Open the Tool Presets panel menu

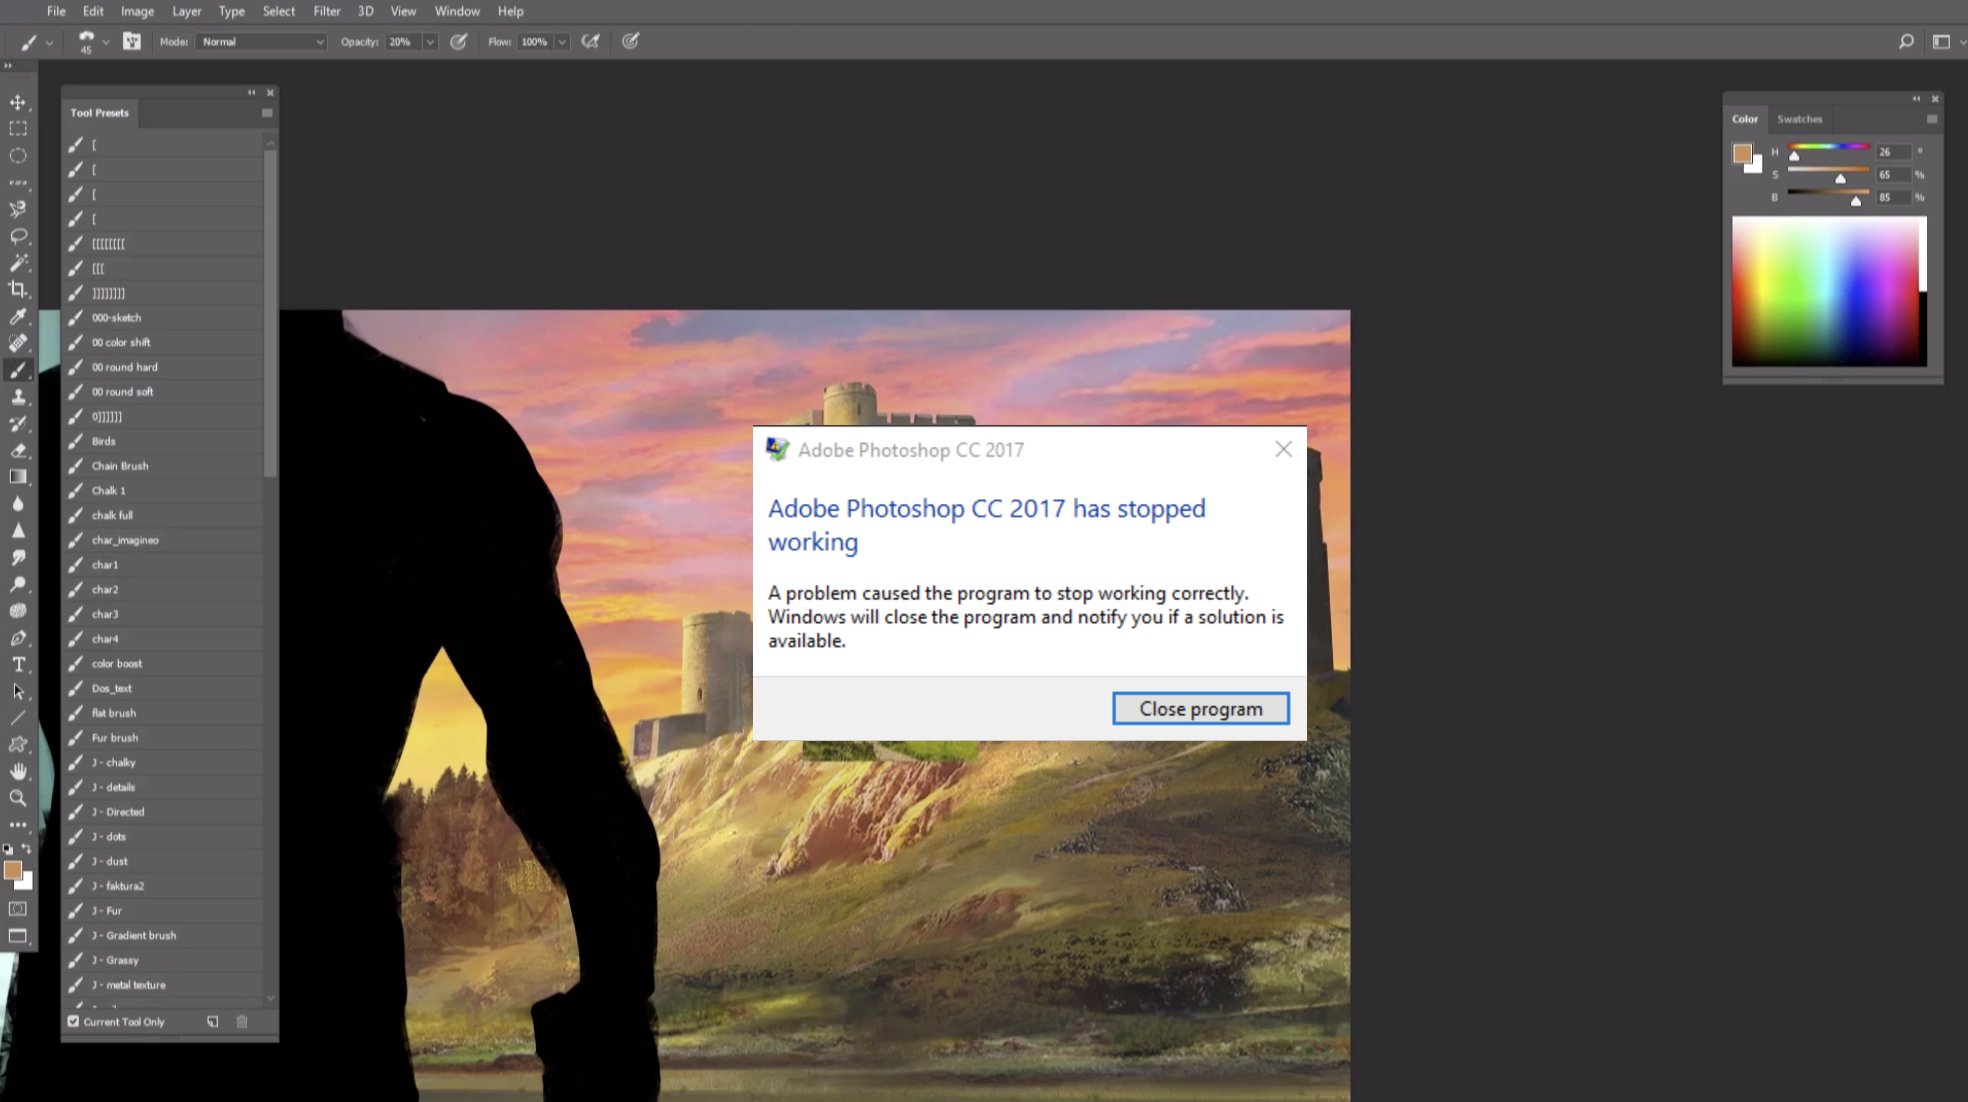click(267, 113)
